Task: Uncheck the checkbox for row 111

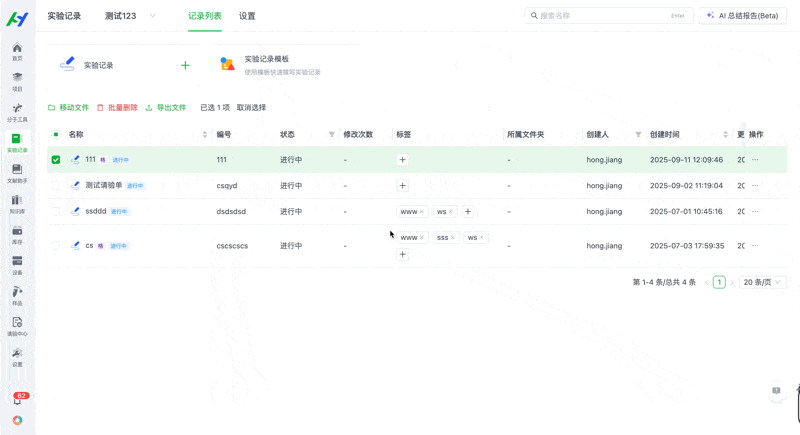Action: pyautogui.click(x=56, y=160)
